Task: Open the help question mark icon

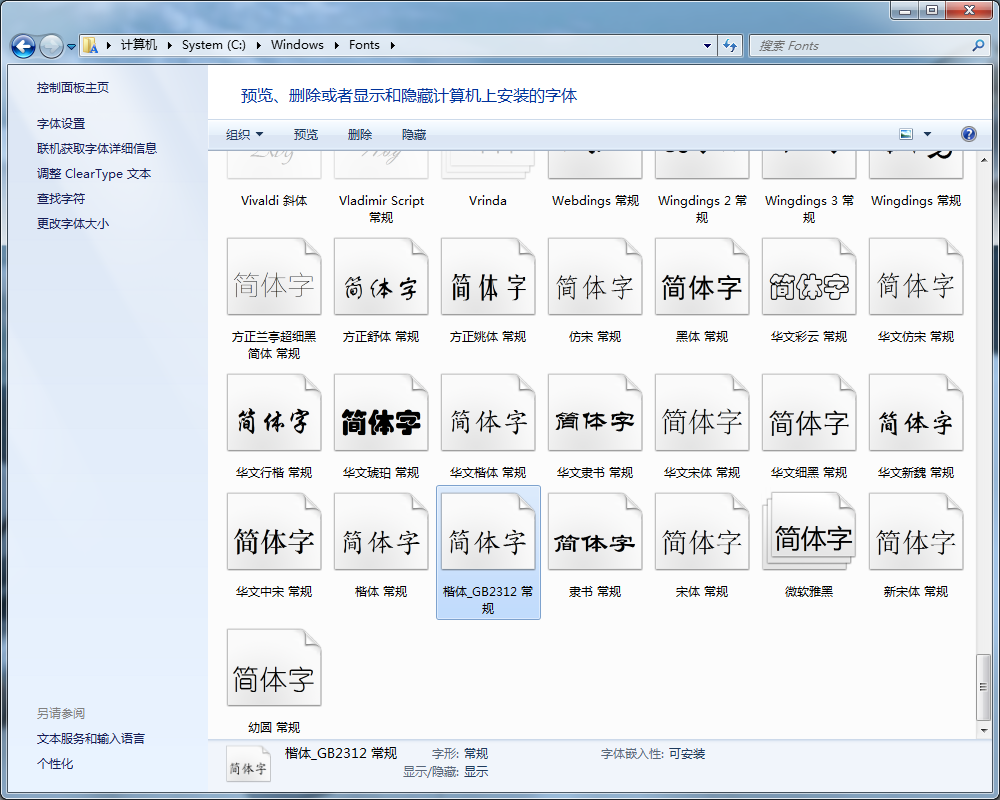Action: pos(968,134)
